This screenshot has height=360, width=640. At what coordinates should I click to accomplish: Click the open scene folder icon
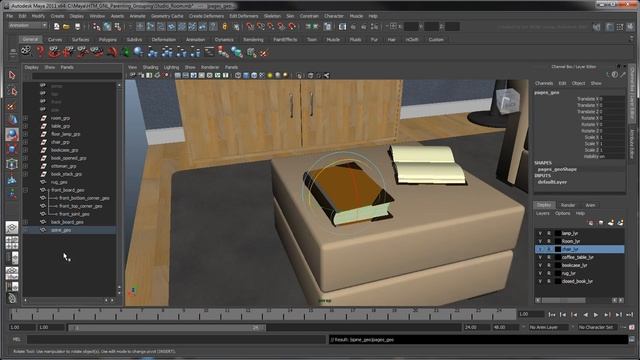click(x=66, y=27)
